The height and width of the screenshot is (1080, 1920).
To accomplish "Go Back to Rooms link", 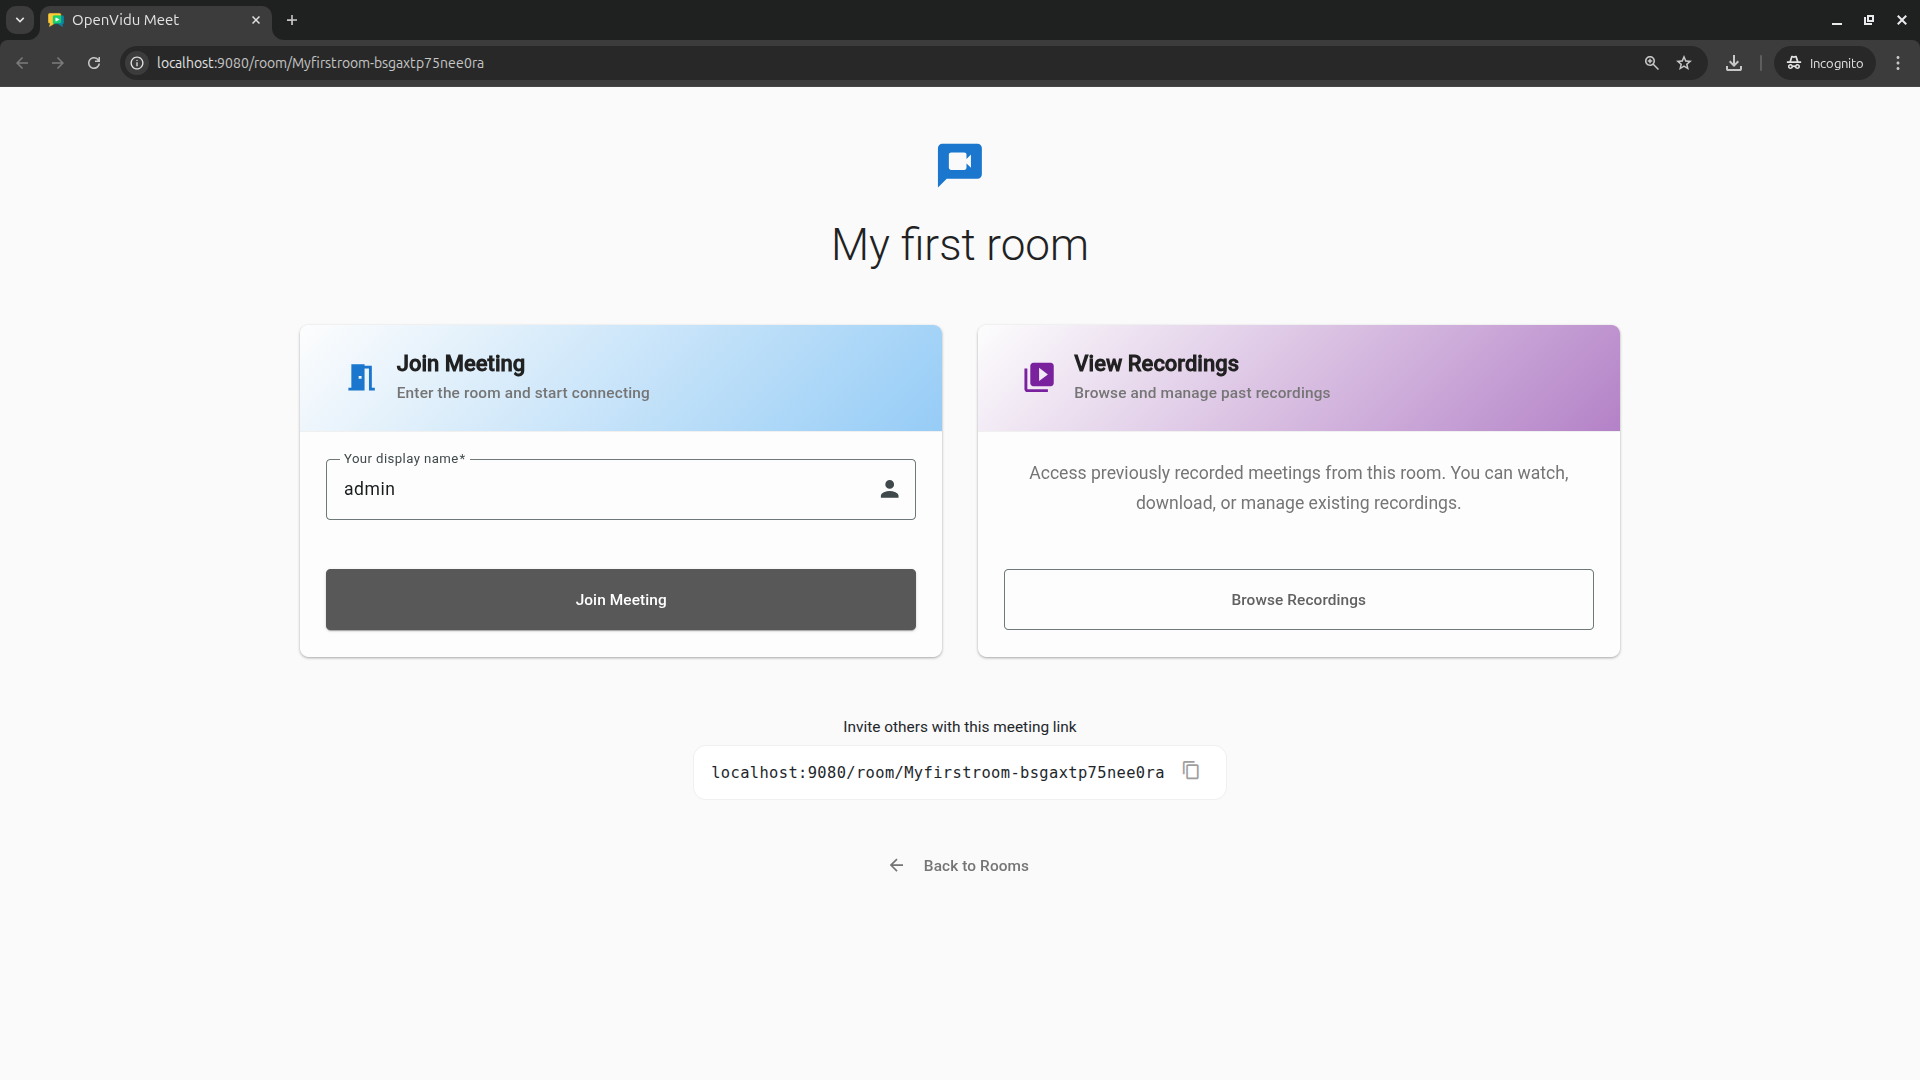I will pos(959,866).
